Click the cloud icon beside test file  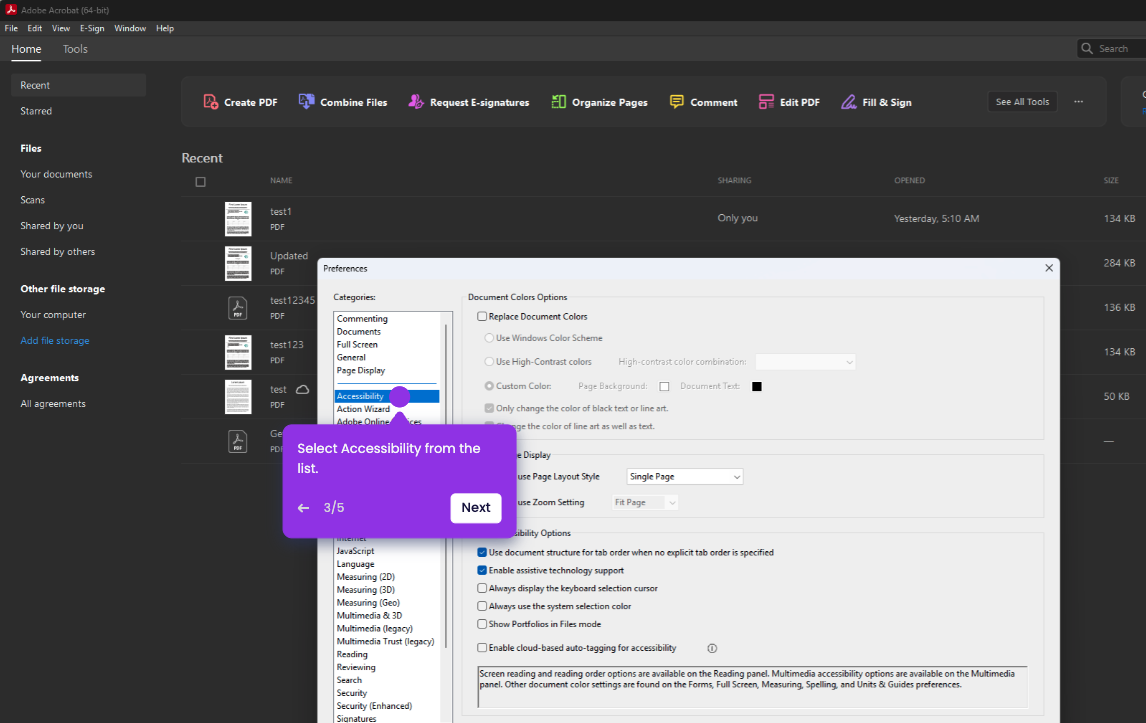coord(303,390)
